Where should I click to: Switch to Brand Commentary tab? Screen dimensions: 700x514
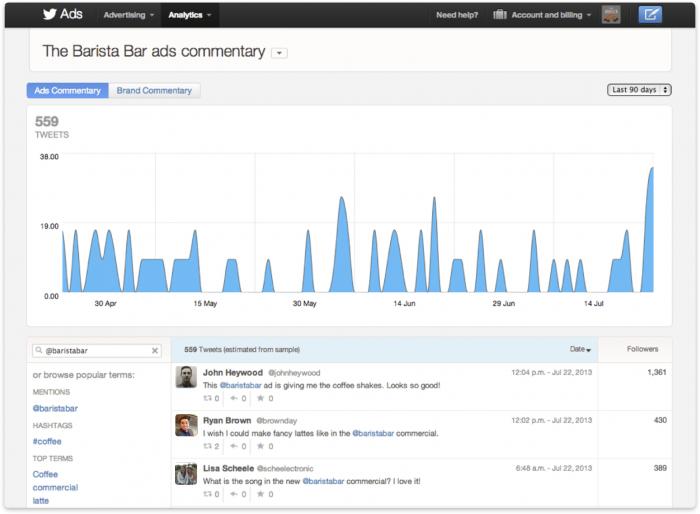pyautogui.click(x=154, y=90)
